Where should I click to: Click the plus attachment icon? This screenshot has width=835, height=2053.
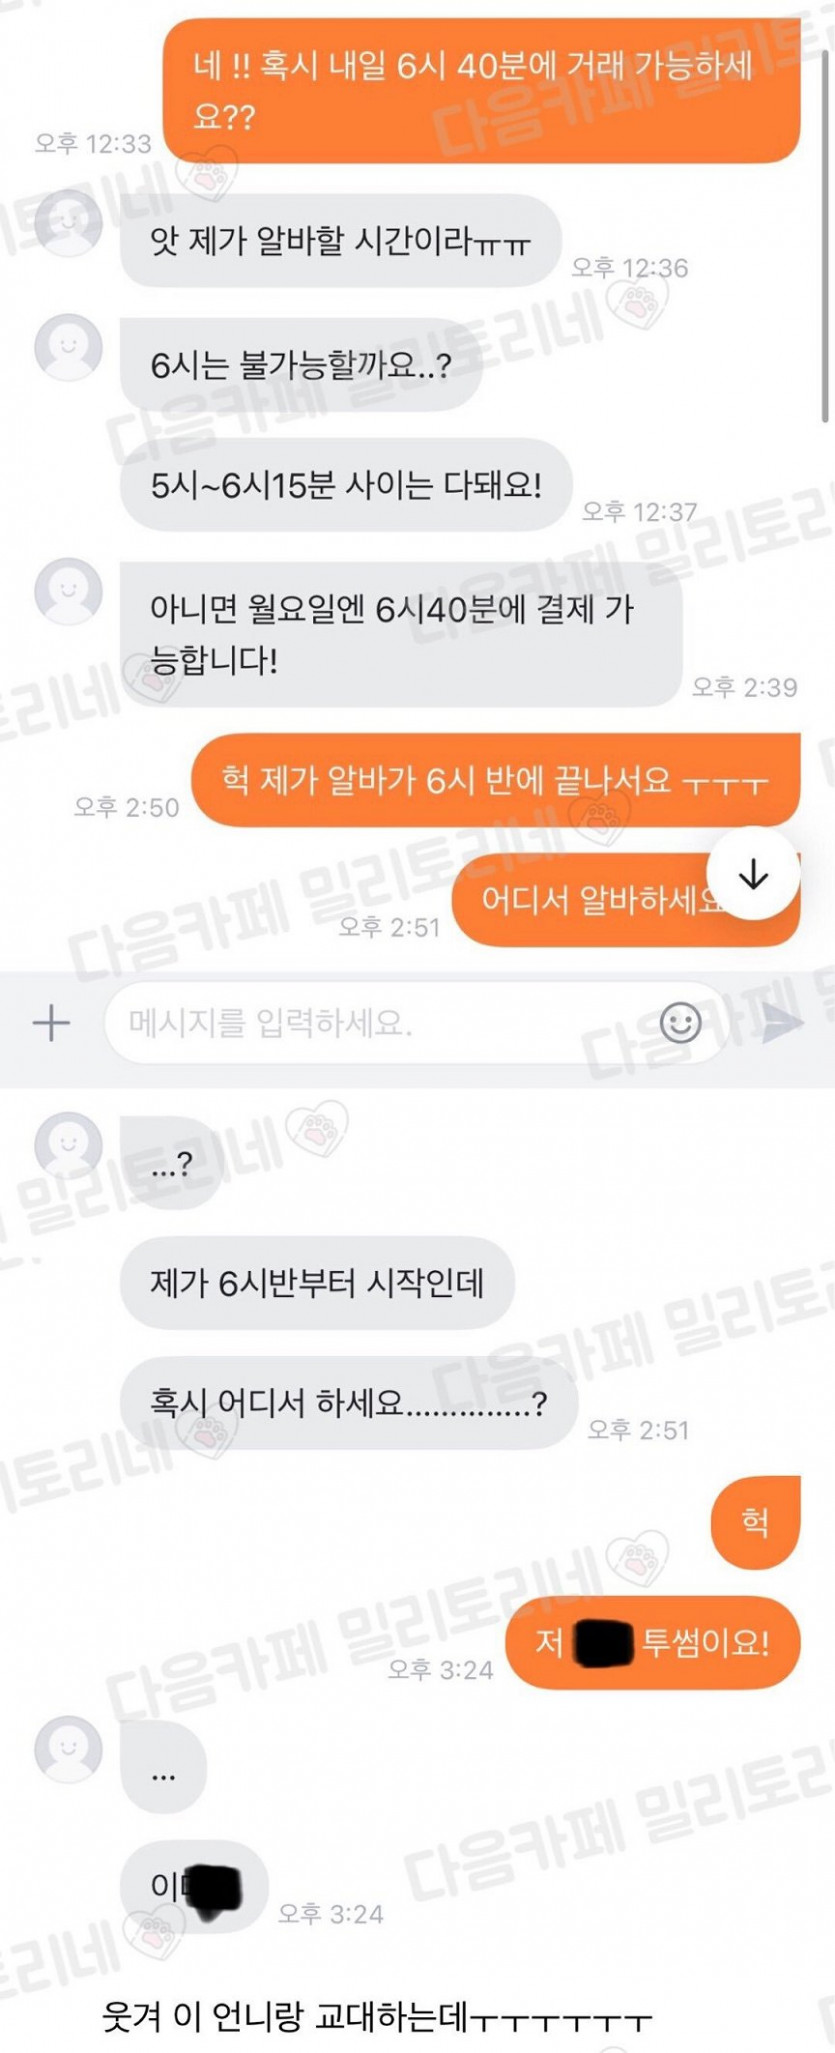click(x=51, y=1023)
